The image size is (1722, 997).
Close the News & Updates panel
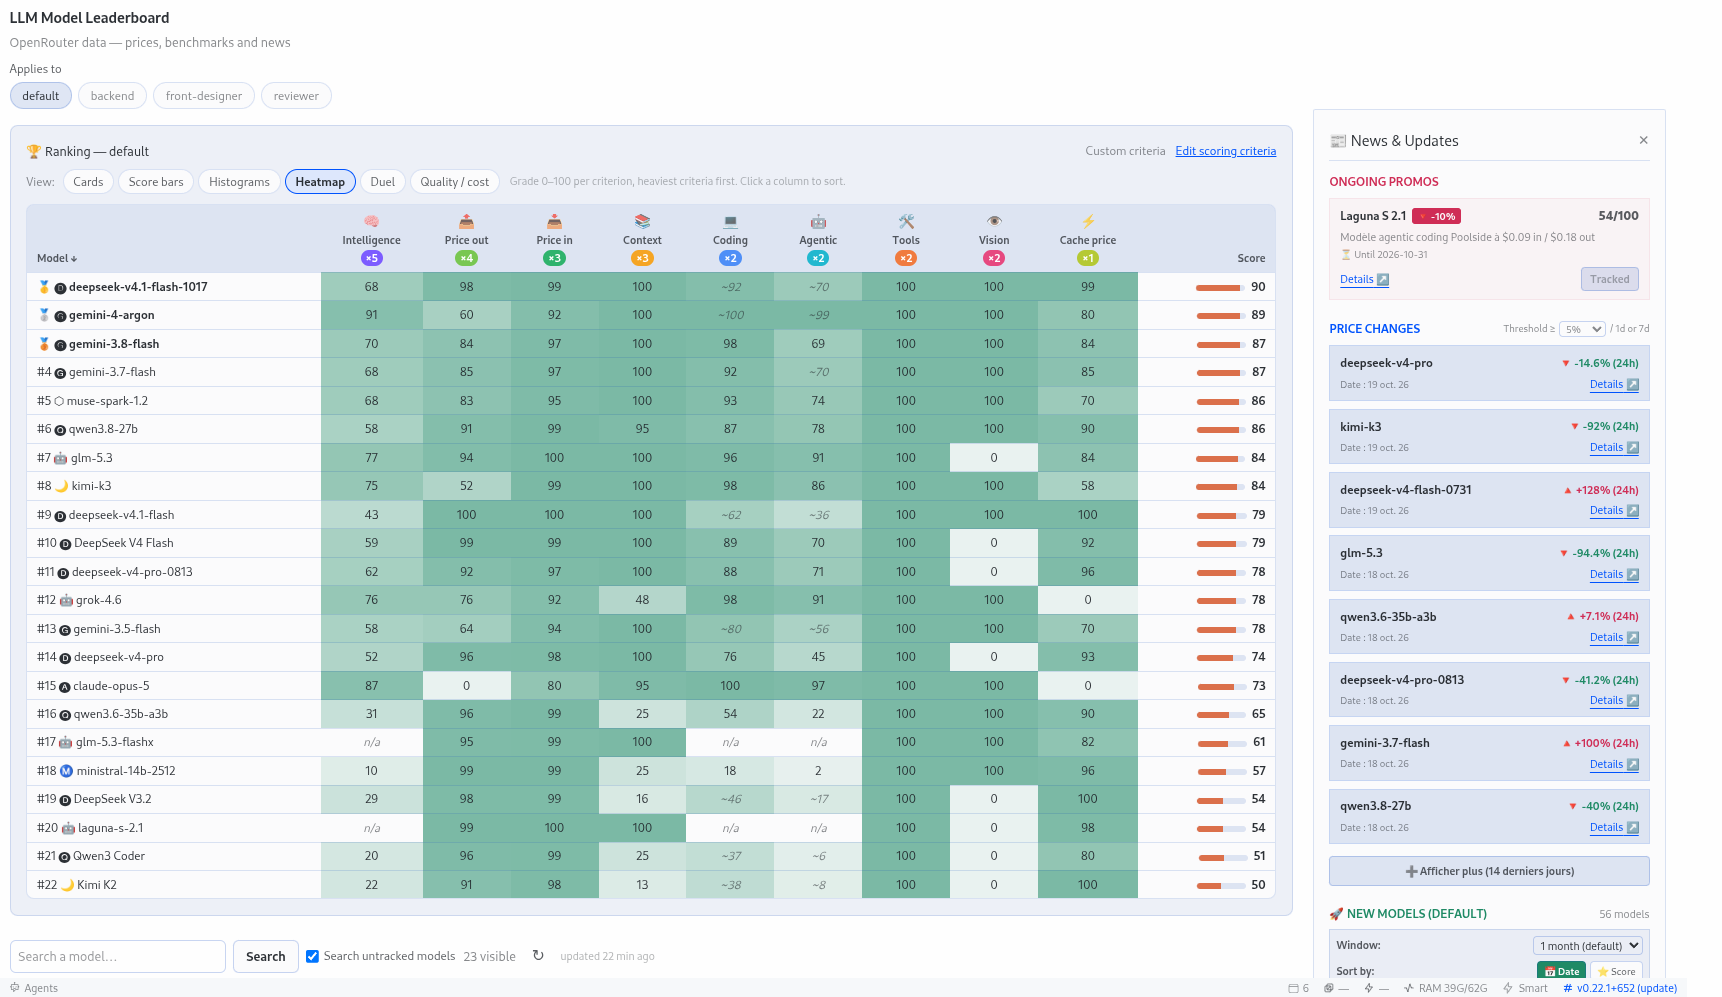click(1643, 140)
